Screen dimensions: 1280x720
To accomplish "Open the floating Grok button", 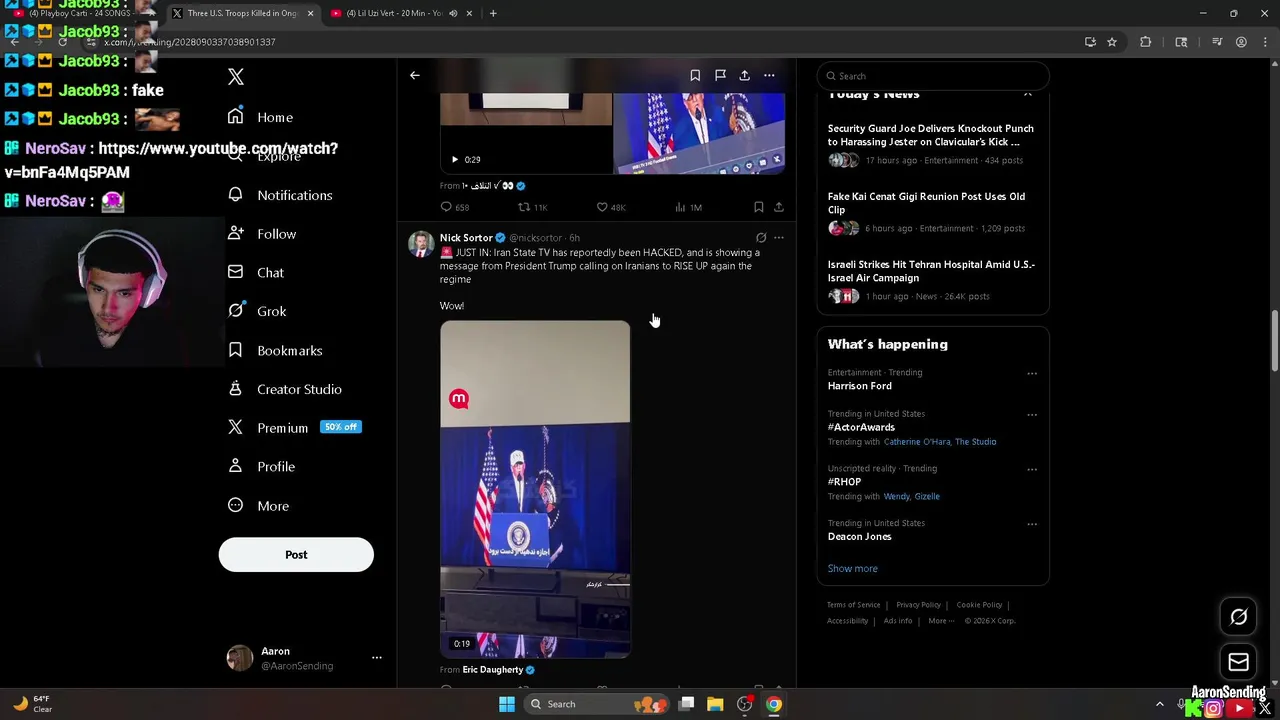I will (x=1238, y=617).
